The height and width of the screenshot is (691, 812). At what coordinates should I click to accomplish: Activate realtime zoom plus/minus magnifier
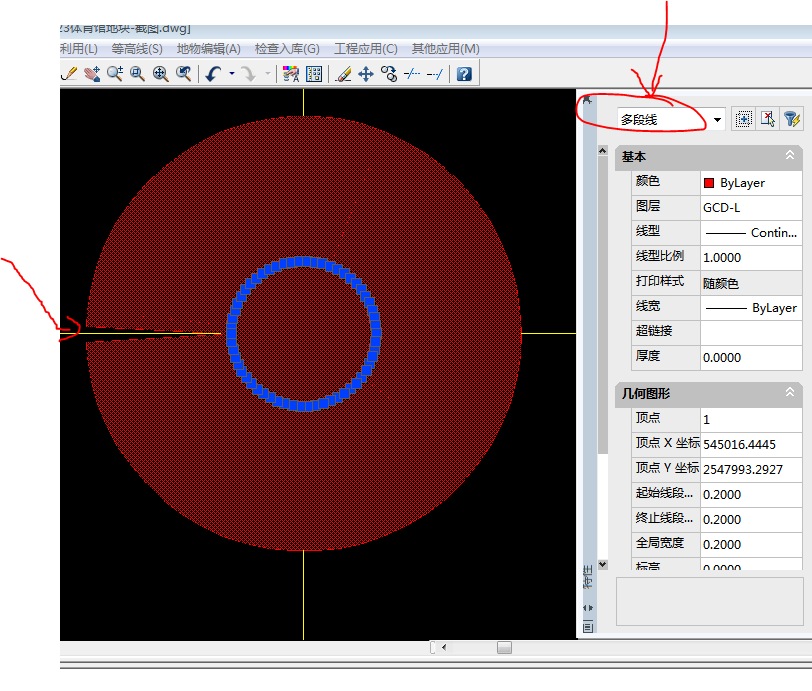[115, 74]
